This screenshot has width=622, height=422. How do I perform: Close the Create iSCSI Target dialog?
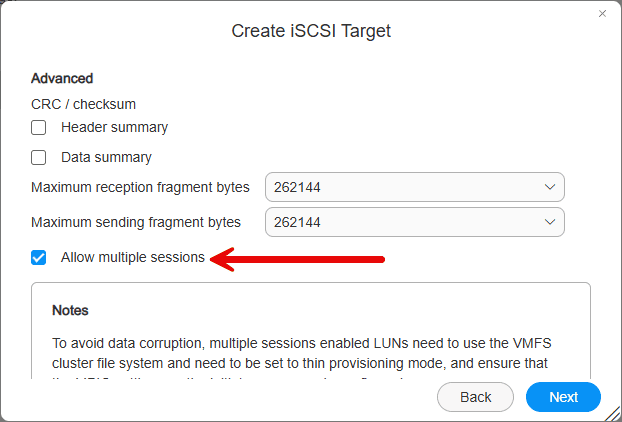click(x=602, y=13)
